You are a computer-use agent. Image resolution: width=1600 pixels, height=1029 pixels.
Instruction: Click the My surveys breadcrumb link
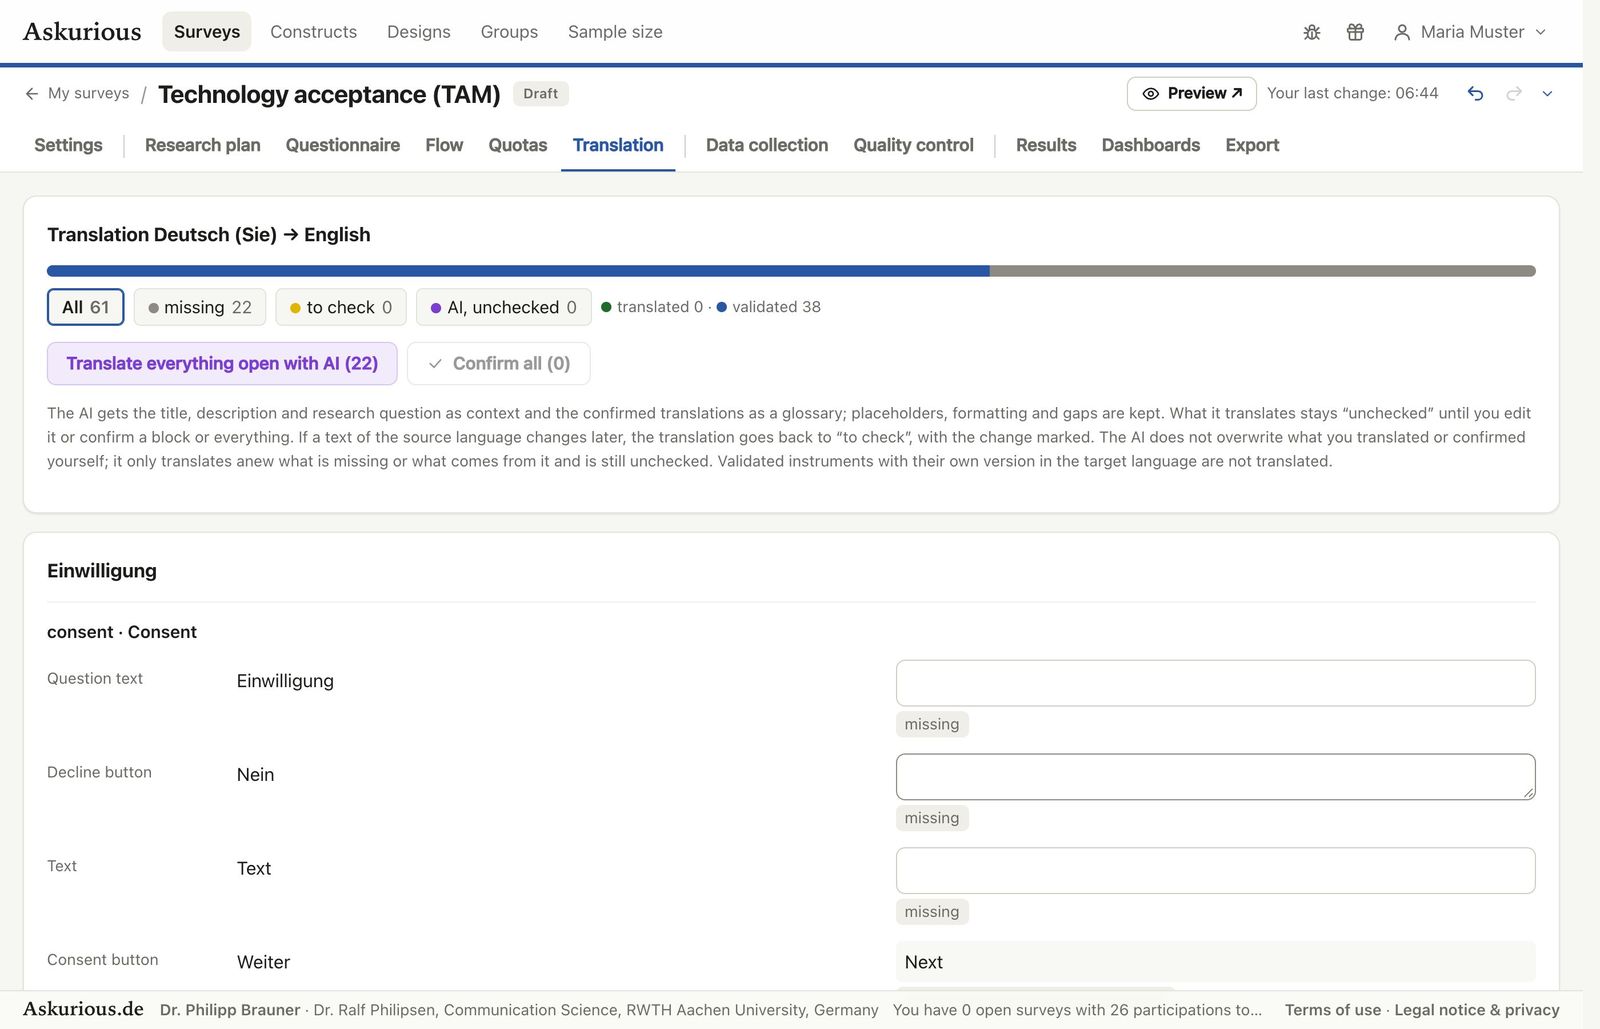tap(88, 93)
